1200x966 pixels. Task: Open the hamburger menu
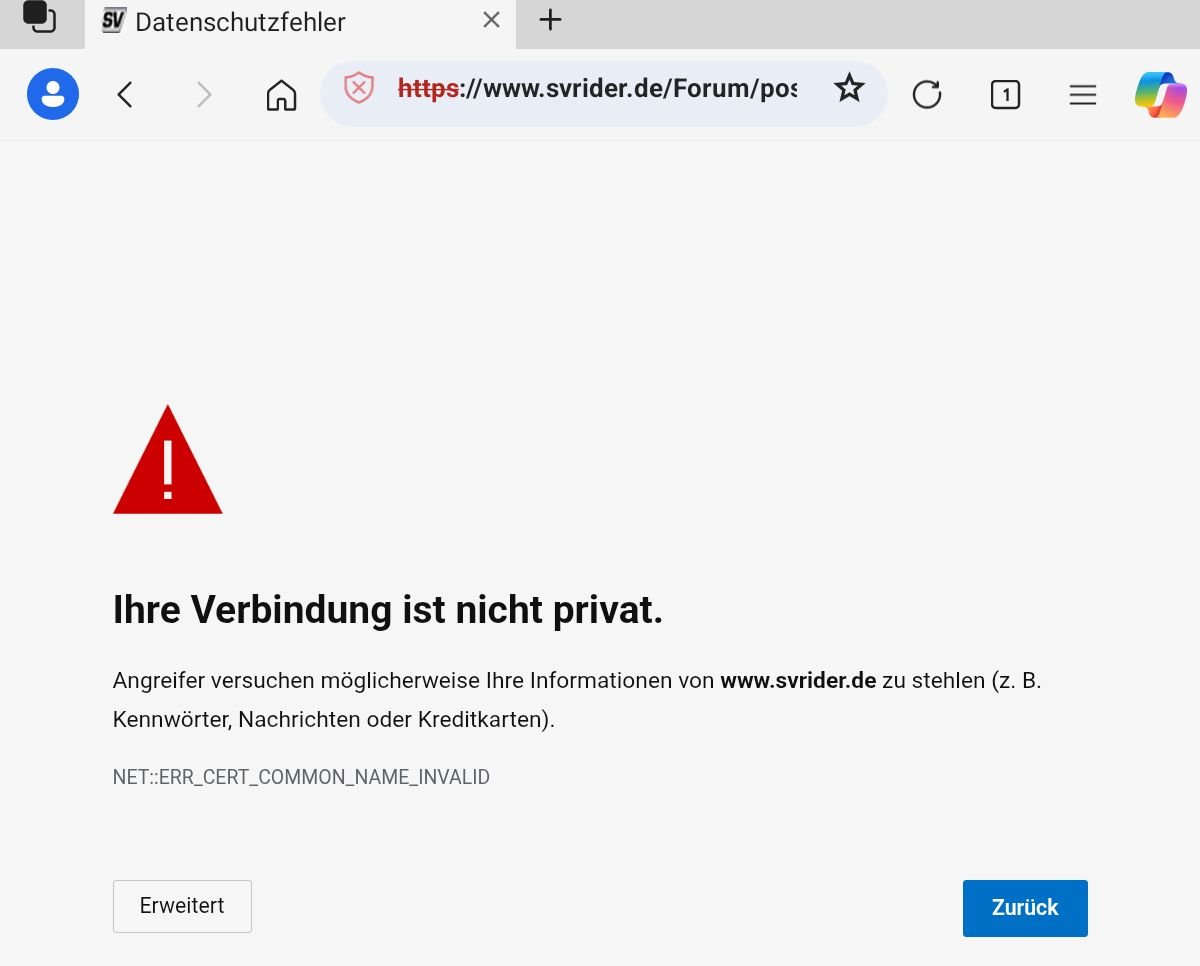[x=1083, y=95]
